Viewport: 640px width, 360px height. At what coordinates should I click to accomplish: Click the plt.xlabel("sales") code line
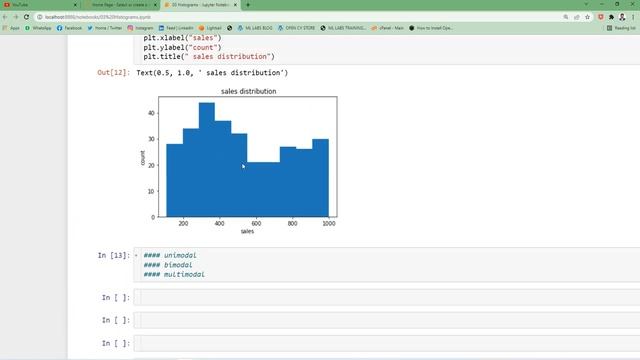coord(182,38)
